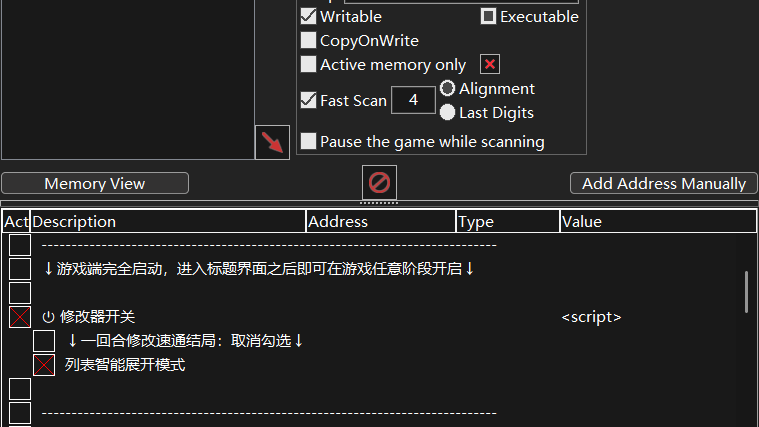Screen dimensions: 759x427
Task: Click the red arrow add-to-list icon
Action: pos(273,142)
